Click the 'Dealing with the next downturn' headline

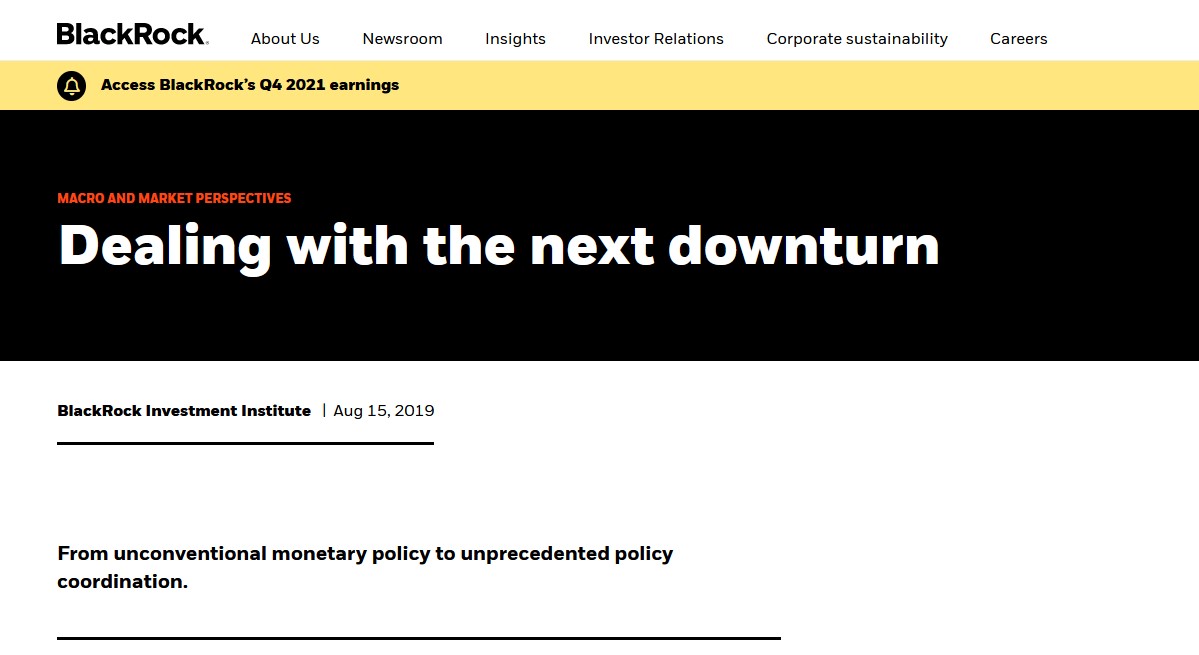[x=498, y=245]
